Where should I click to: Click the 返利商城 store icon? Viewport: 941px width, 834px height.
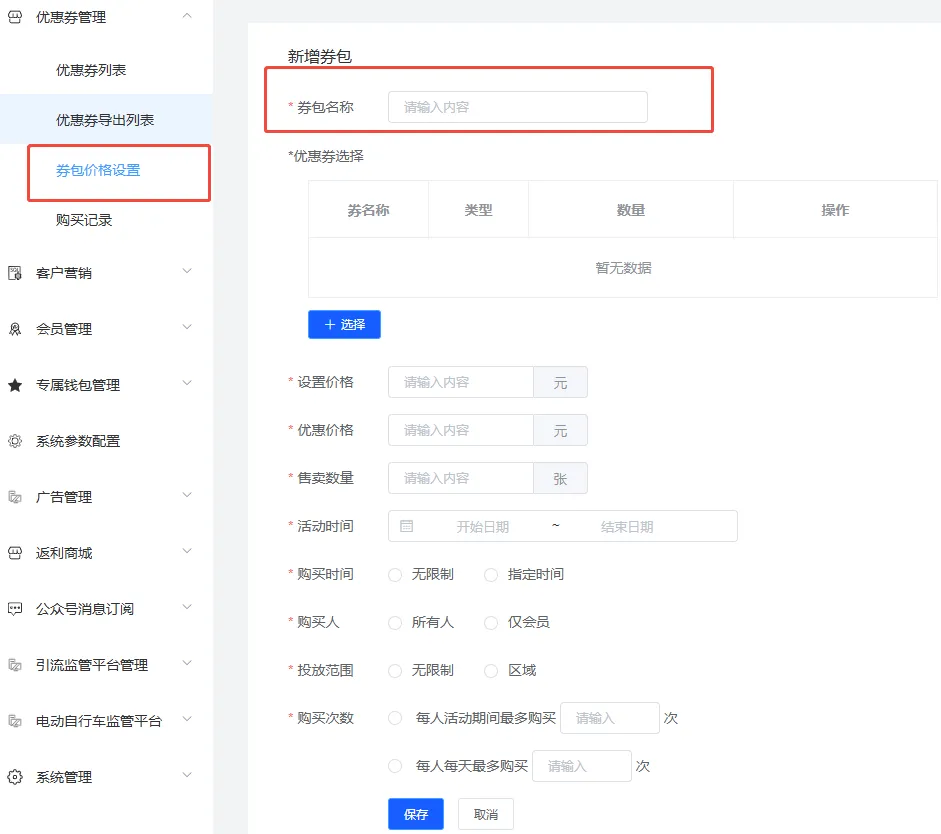16,551
